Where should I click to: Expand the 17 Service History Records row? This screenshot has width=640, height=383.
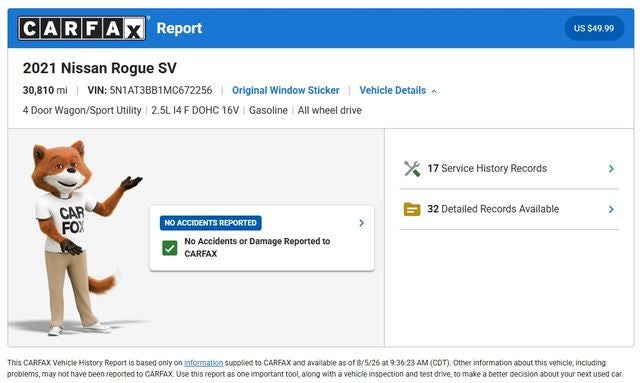point(509,169)
